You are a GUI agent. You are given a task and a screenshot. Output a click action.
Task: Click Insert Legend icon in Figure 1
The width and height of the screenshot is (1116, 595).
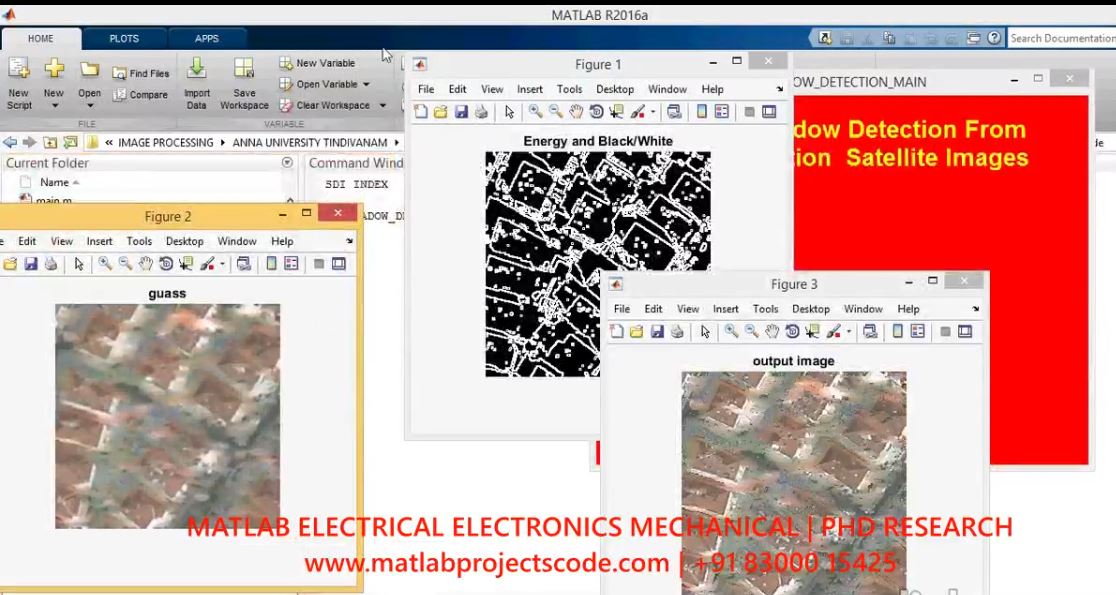coord(722,112)
